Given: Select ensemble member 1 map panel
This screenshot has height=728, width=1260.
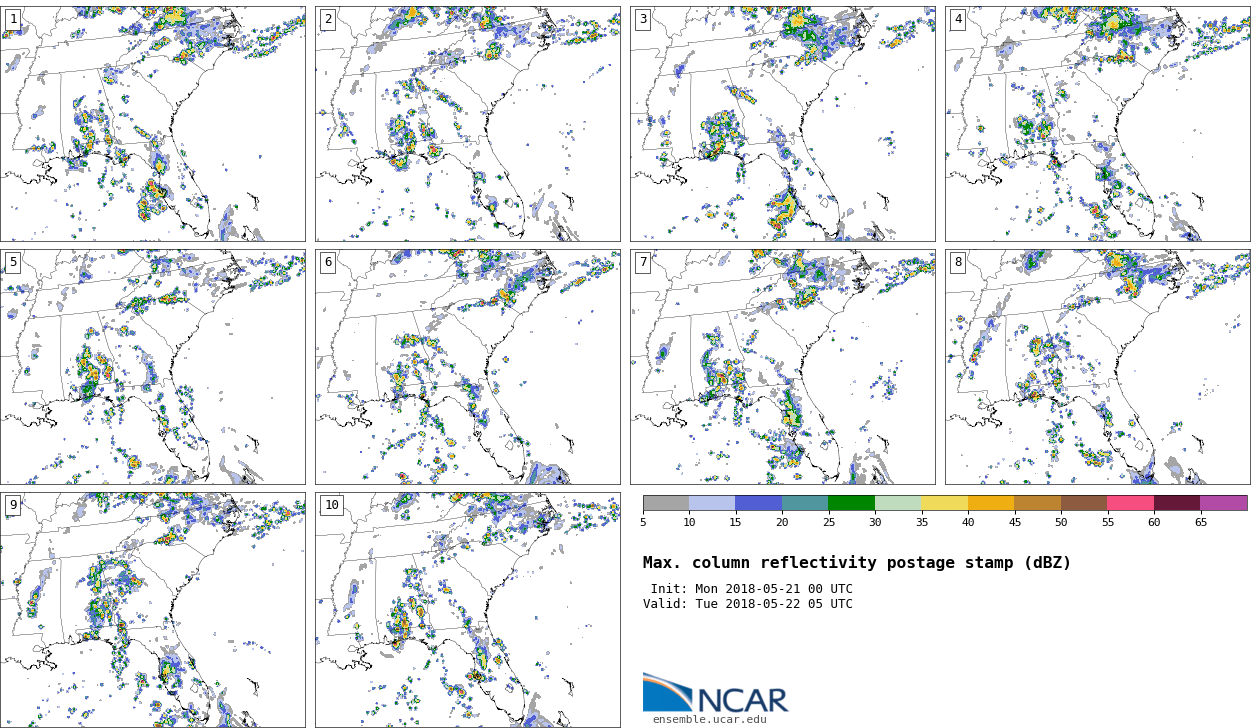Looking at the screenshot, I should (x=153, y=124).
